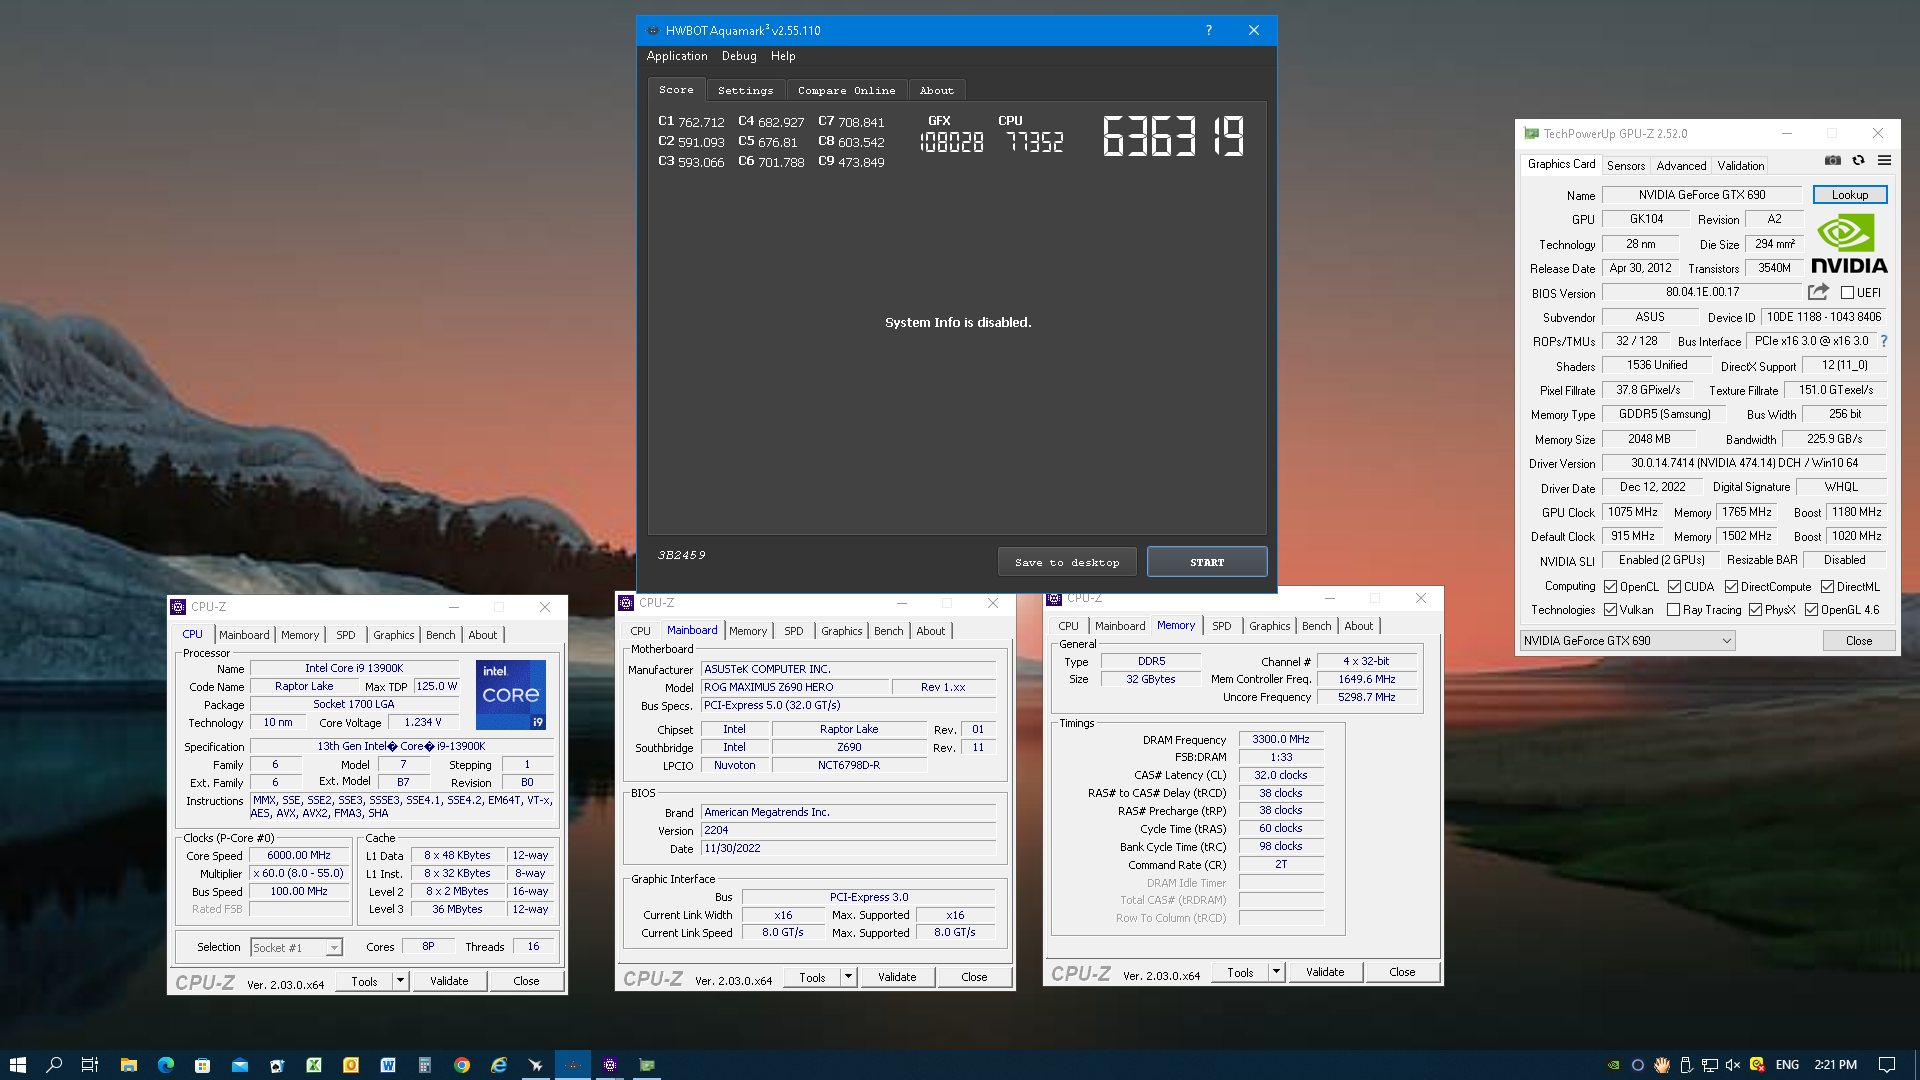Open the Validation tab in GPU-Z
This screenshot has width=1920, height=1080.
(1740, 166)
